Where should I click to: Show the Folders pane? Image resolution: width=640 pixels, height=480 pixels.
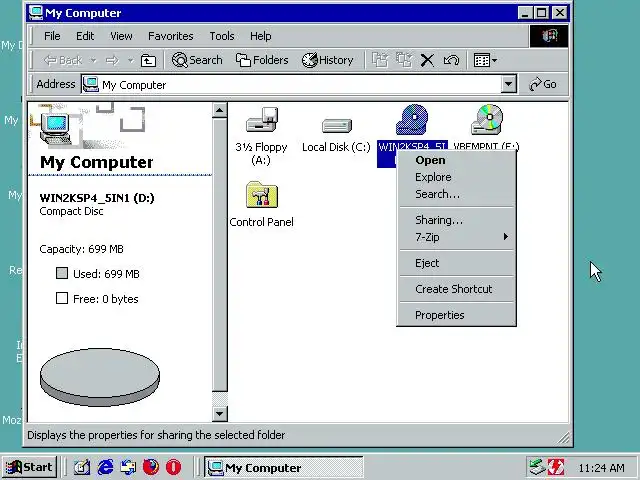pos(262,60)
